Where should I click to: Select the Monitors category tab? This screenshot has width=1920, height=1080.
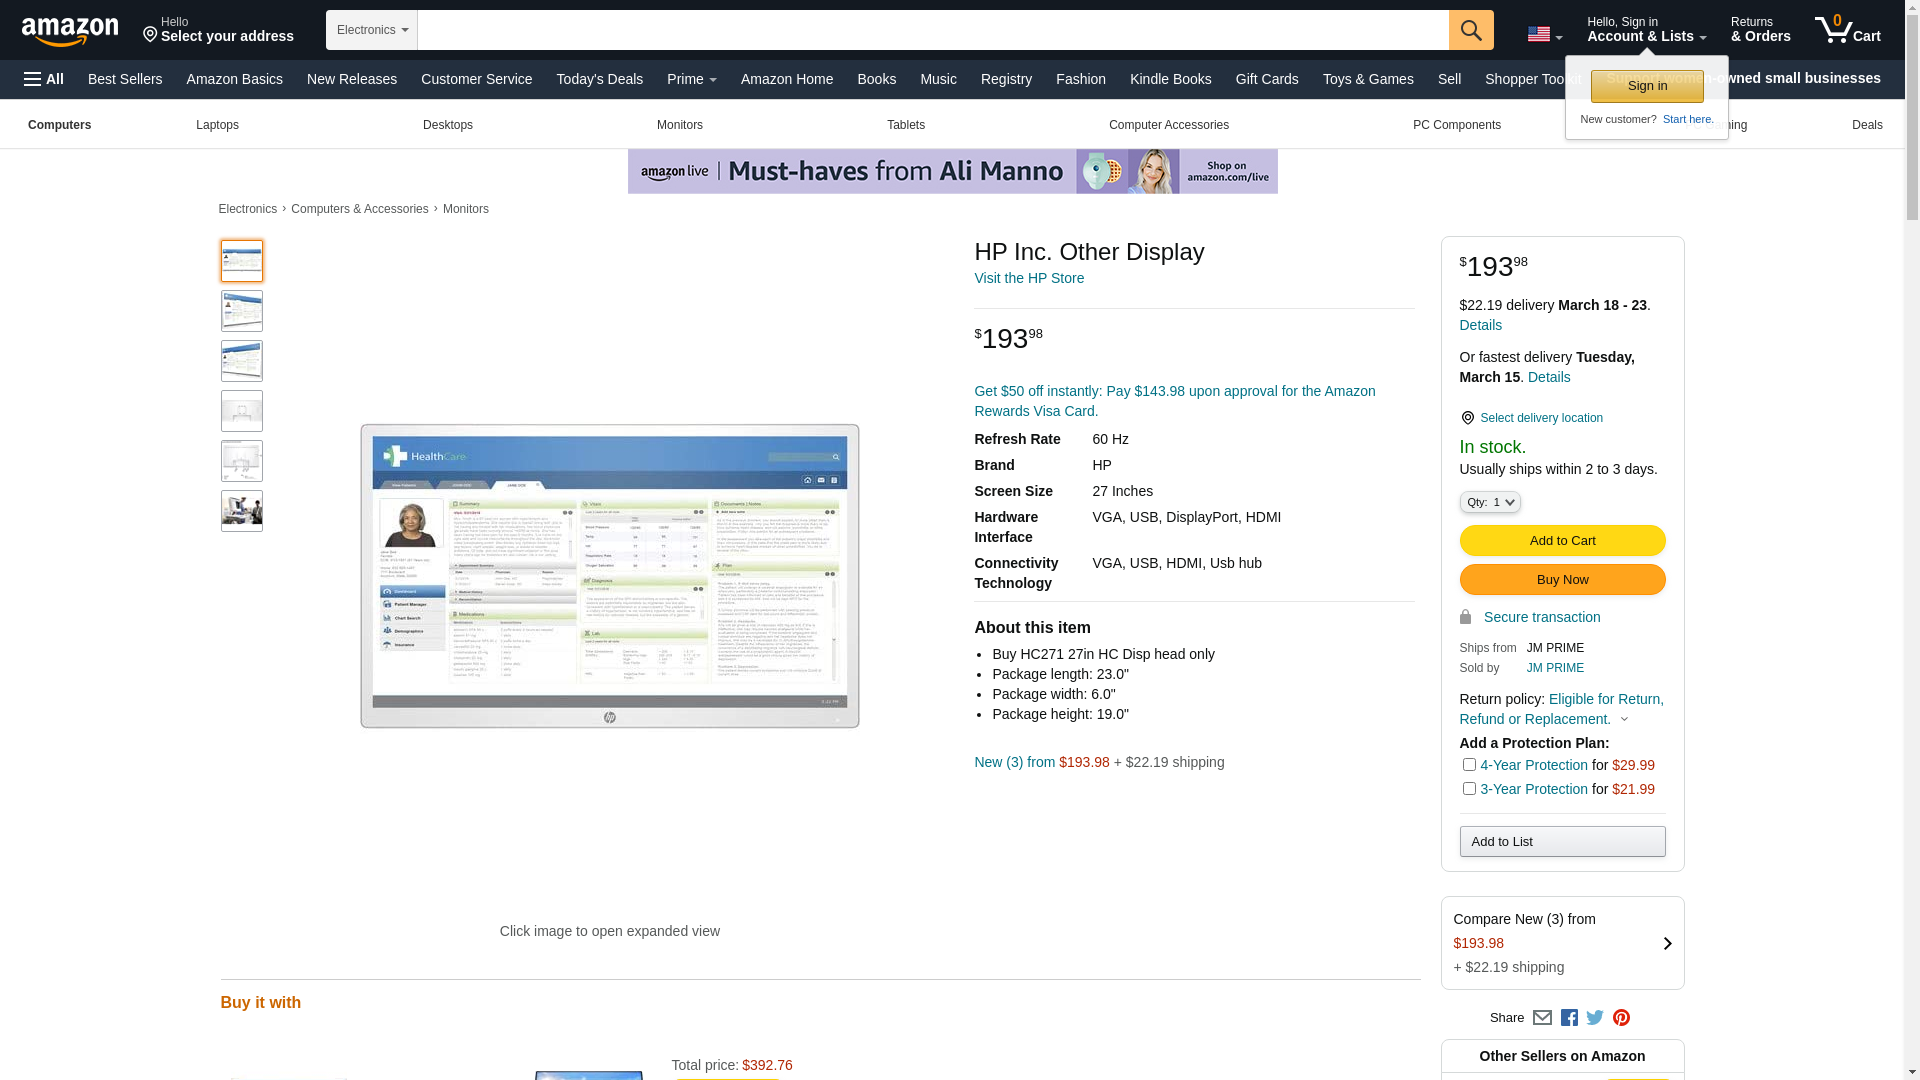(680, 125)
